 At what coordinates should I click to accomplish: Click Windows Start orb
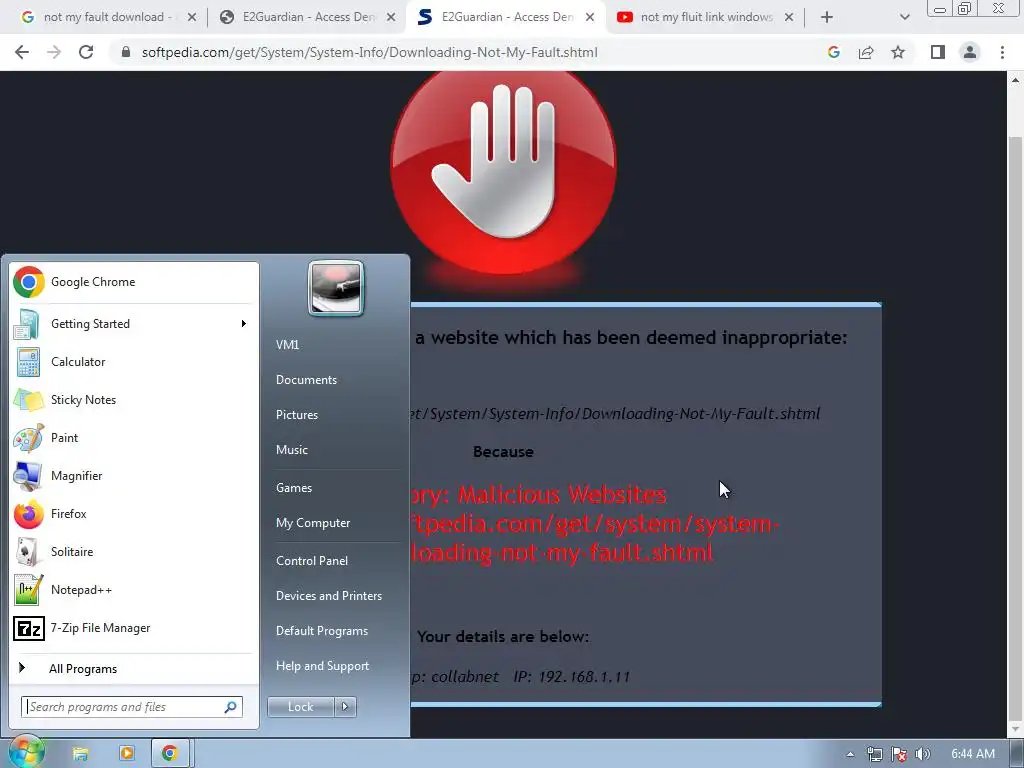(x=26, y=752)
